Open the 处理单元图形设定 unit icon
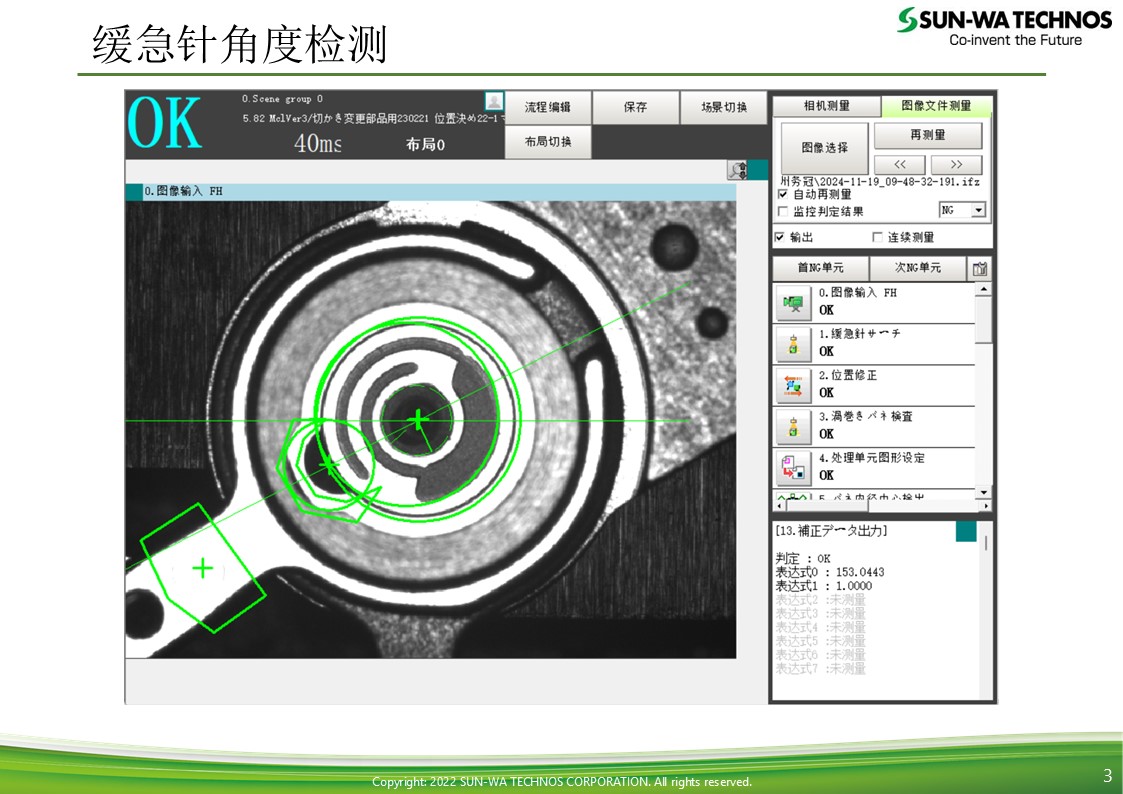The height and width of the screenshot is (794, 1123). pos(794,467)
